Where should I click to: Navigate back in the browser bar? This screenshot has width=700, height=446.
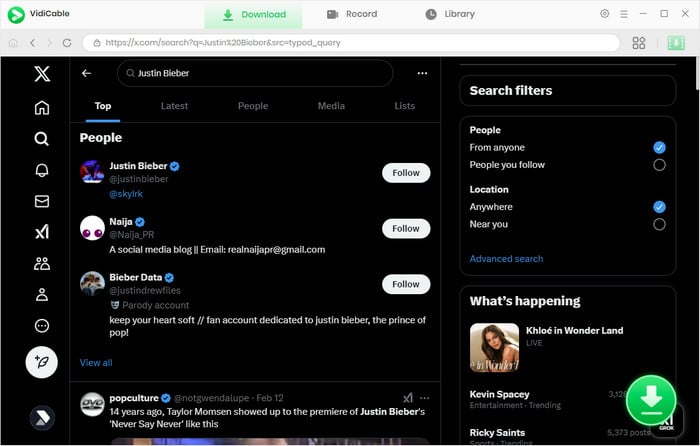click(32, 43)
